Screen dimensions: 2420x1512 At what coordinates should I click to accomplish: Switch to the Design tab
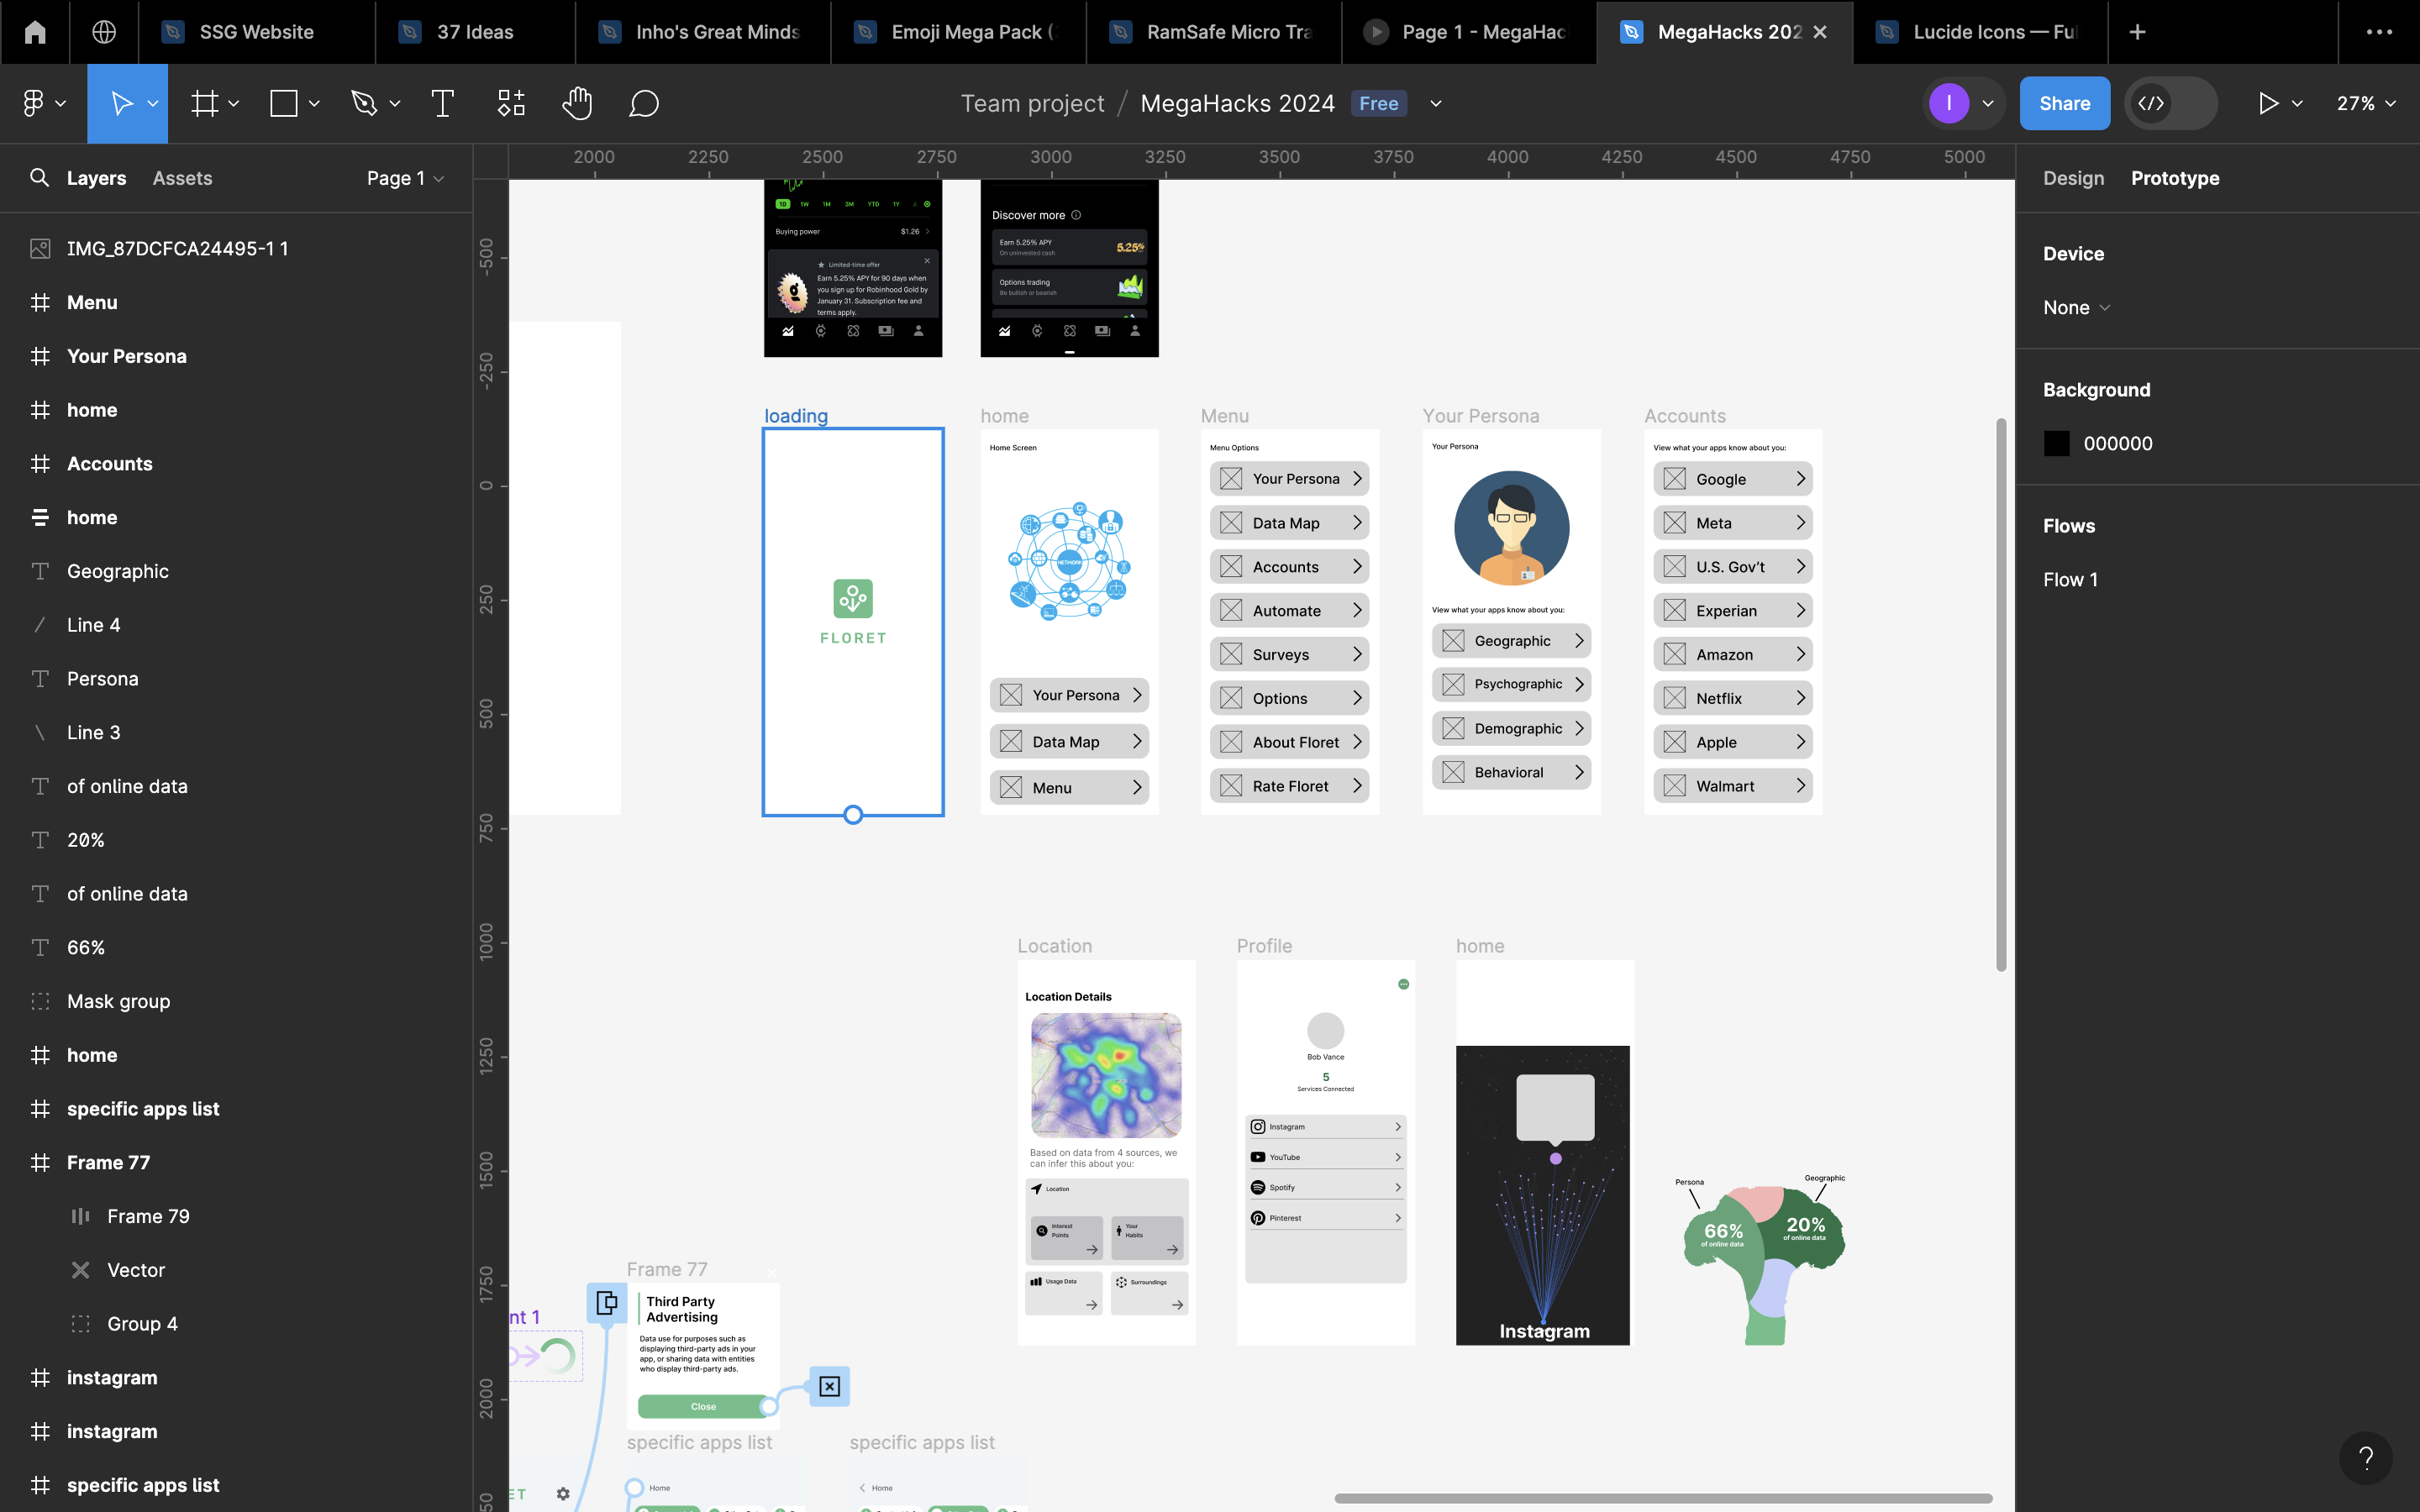click(x=2073, y=178)
